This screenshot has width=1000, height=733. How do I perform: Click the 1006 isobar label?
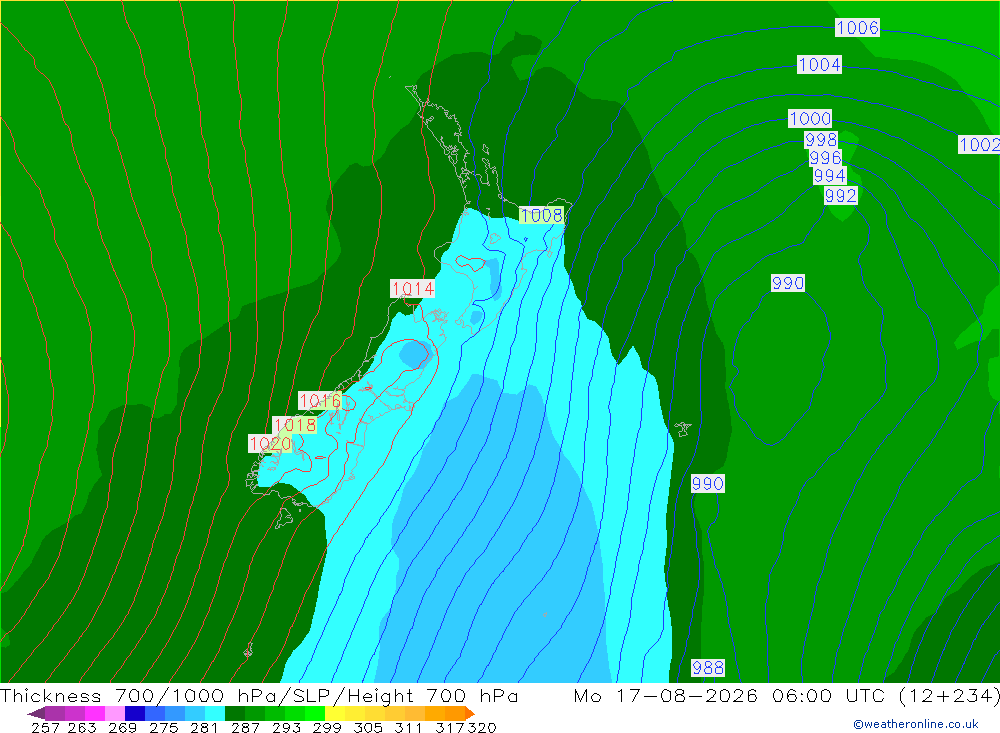(857, 27)
